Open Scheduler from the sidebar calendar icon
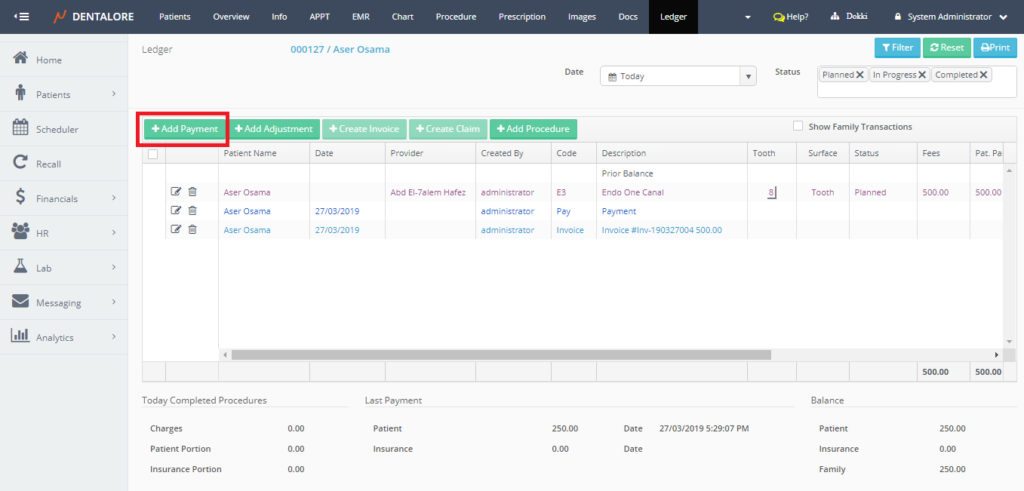 20,129
